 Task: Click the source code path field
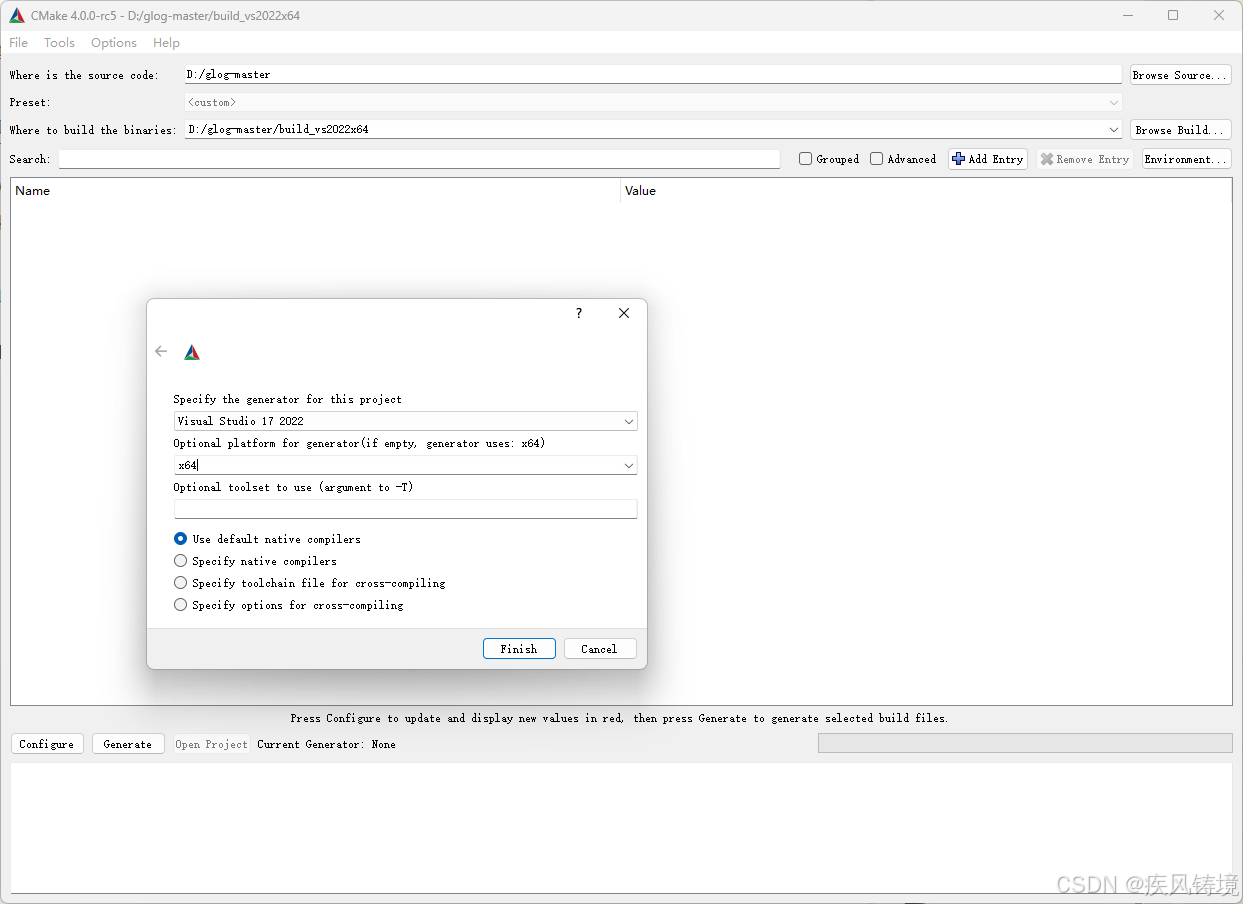[653, 75]
